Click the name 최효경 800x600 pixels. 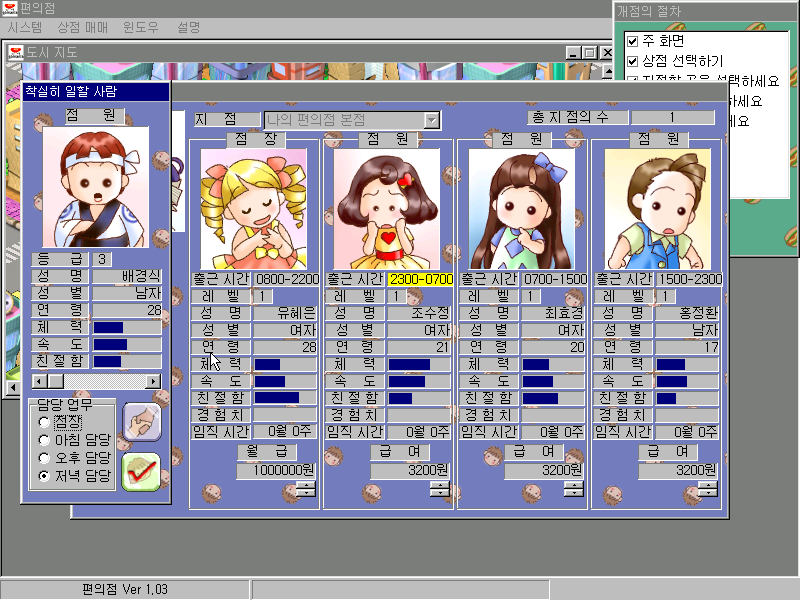coord(564,313)
